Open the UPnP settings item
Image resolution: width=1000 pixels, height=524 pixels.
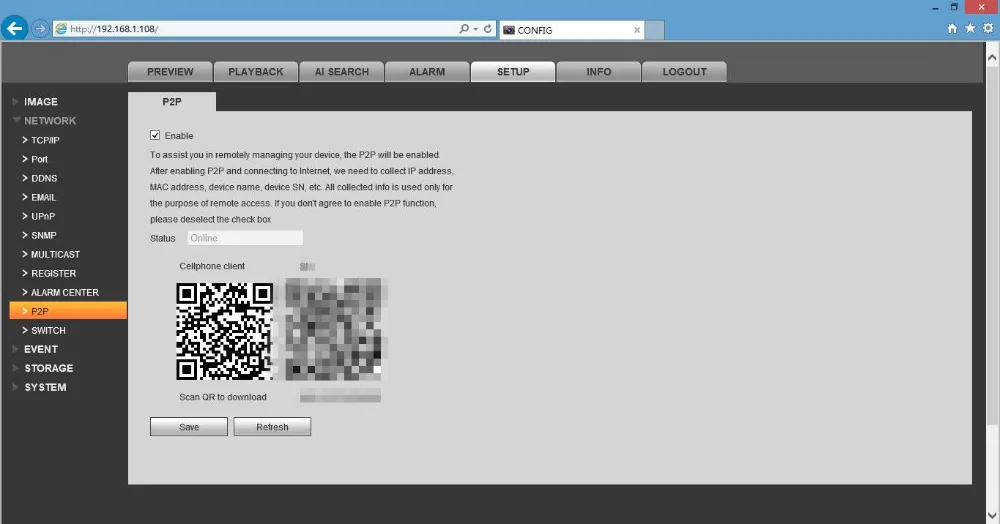(x=43, y=216)
